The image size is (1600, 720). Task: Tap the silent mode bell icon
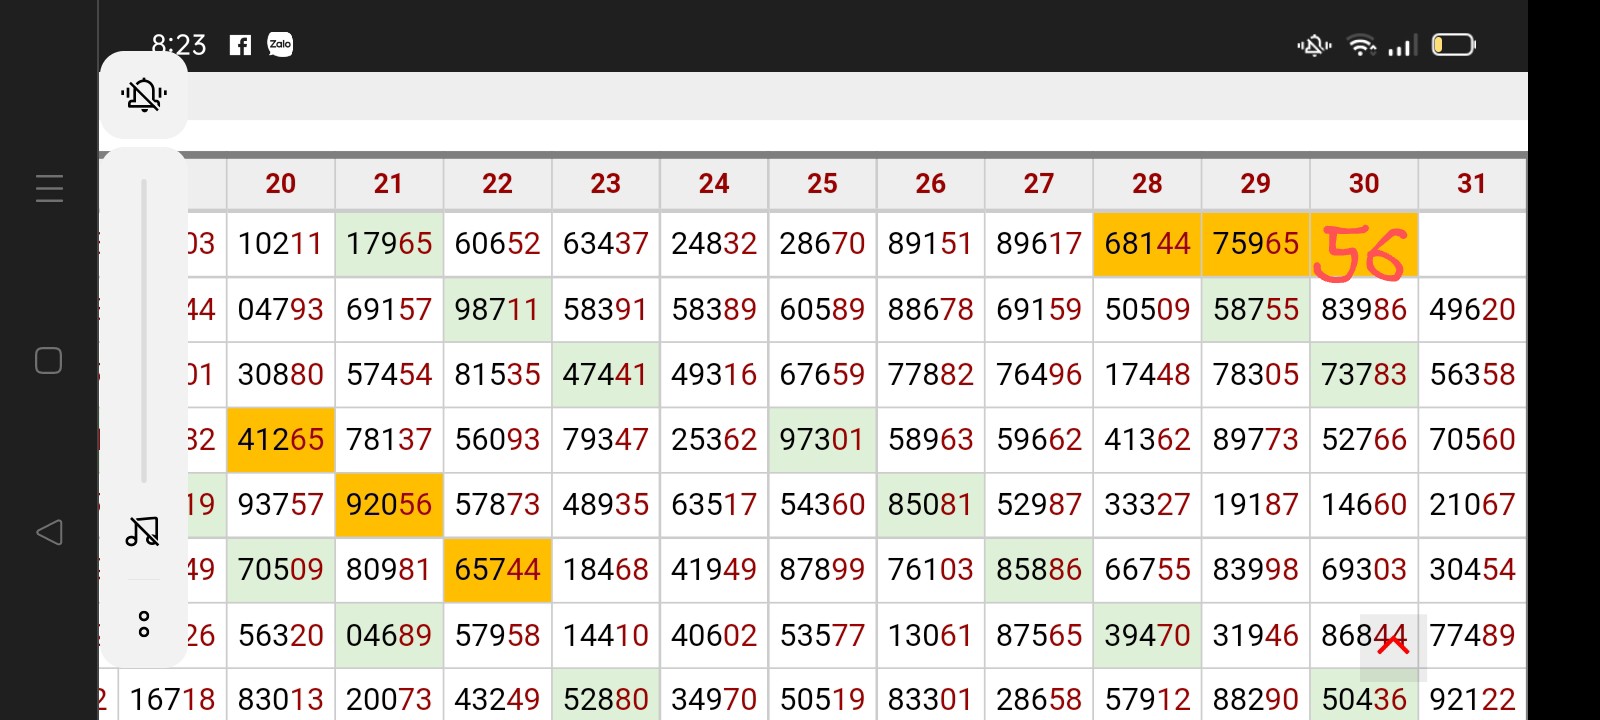[x=144, y=95]
